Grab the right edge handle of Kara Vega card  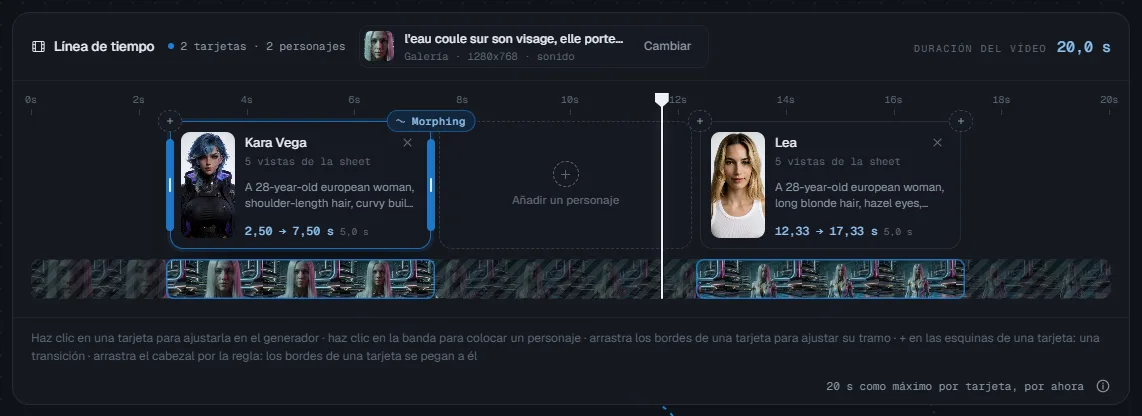(430, 185)
